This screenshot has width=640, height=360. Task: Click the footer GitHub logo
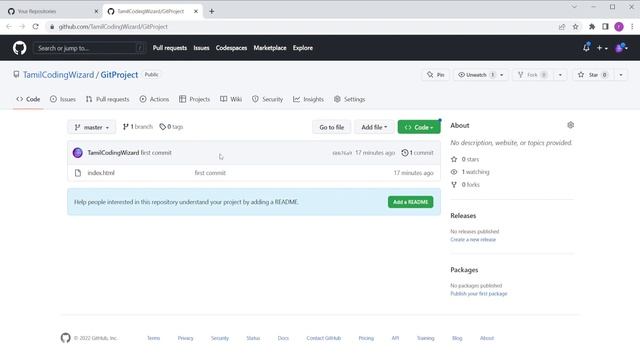click(x=66, y=338)
